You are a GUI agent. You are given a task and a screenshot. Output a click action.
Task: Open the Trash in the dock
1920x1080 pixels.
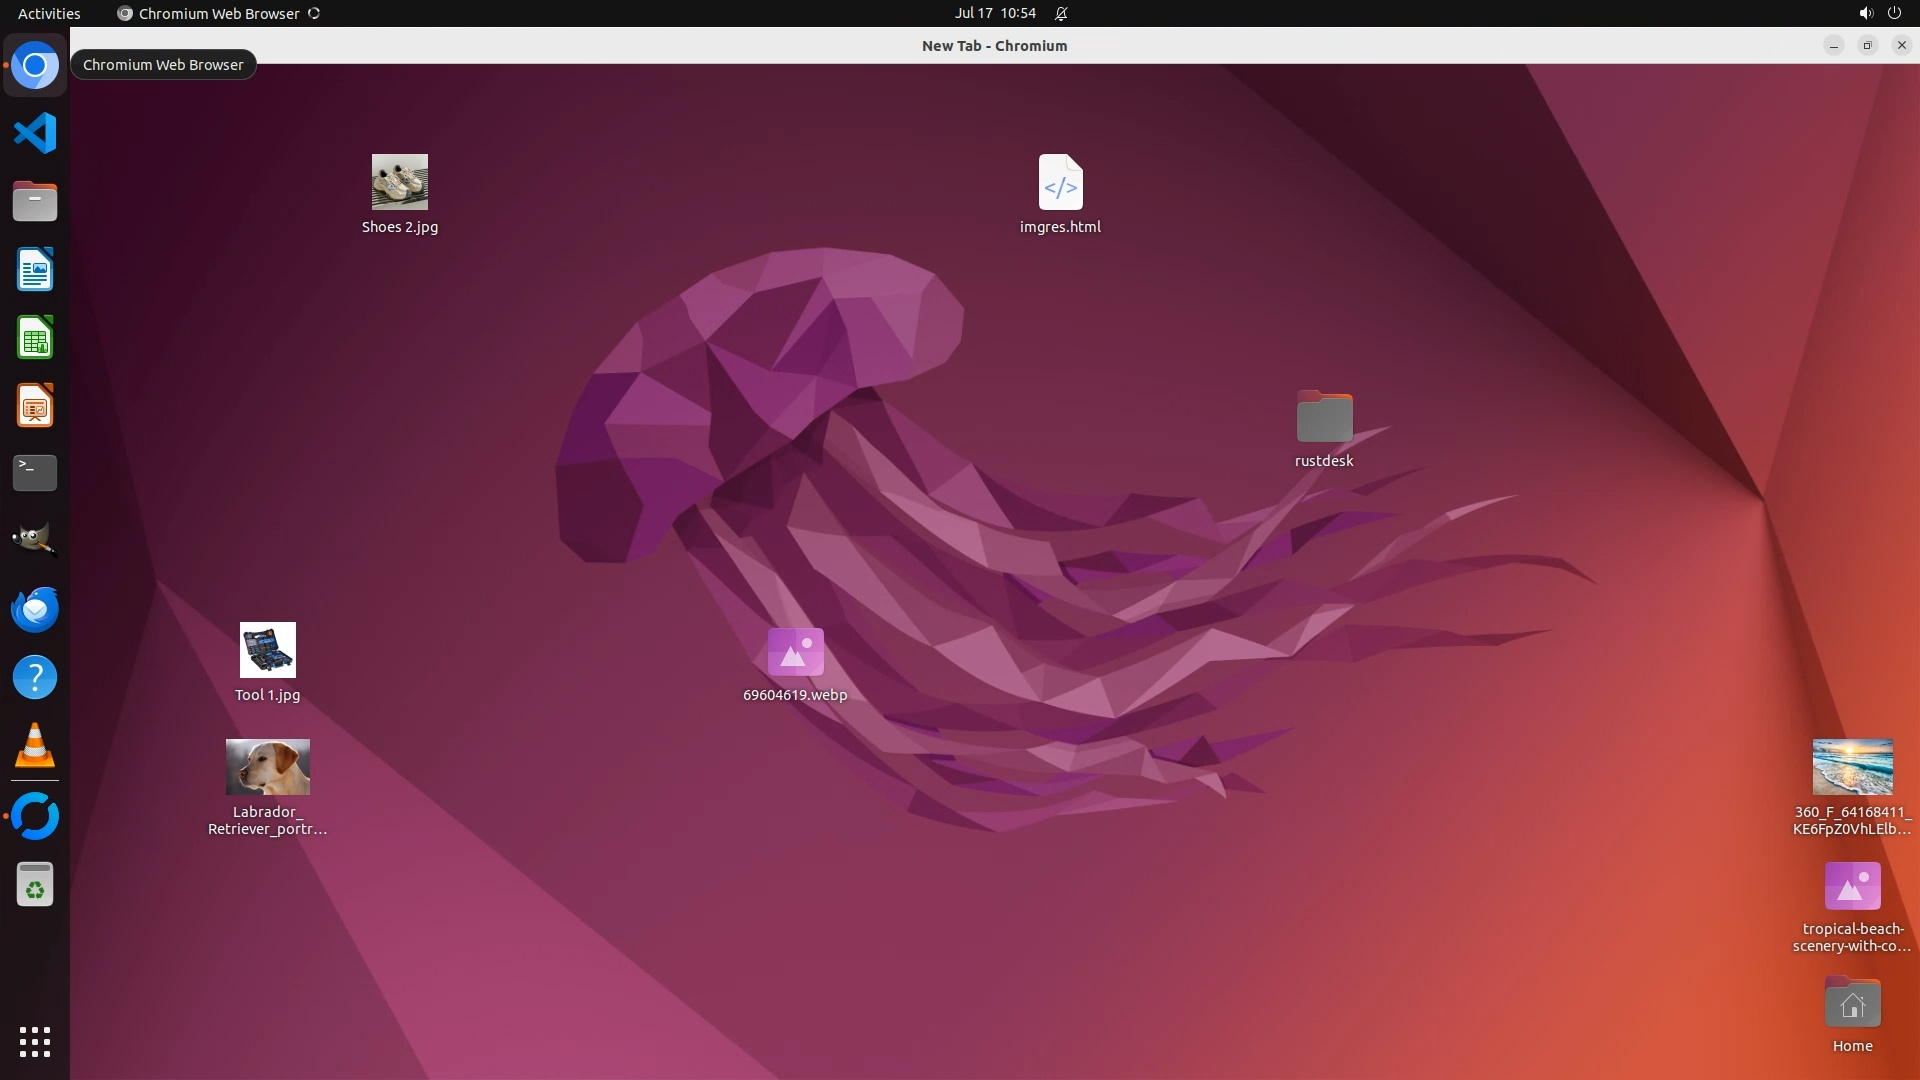[35, 885]
